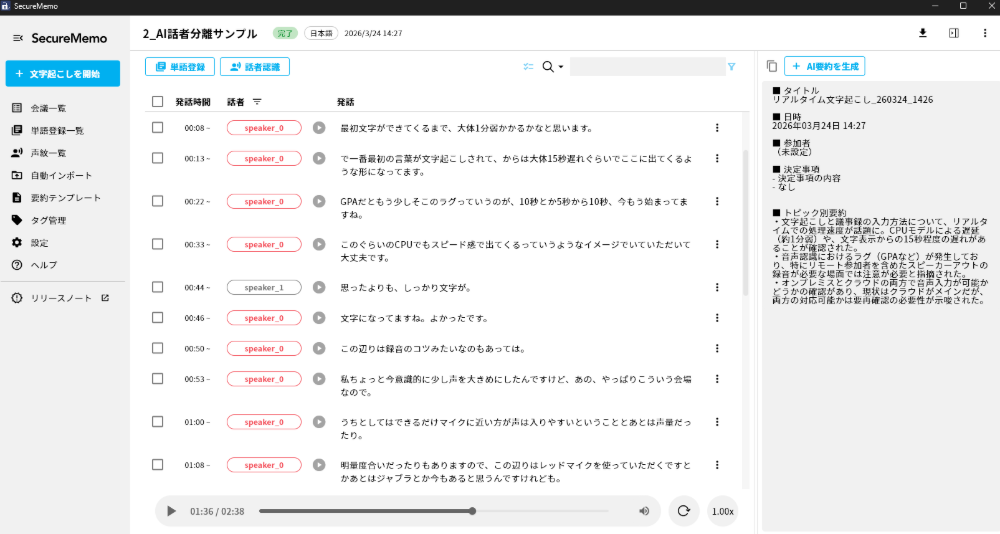Open the header three-dot options menu
1000x534 pixels.
(x=985, y=33)
